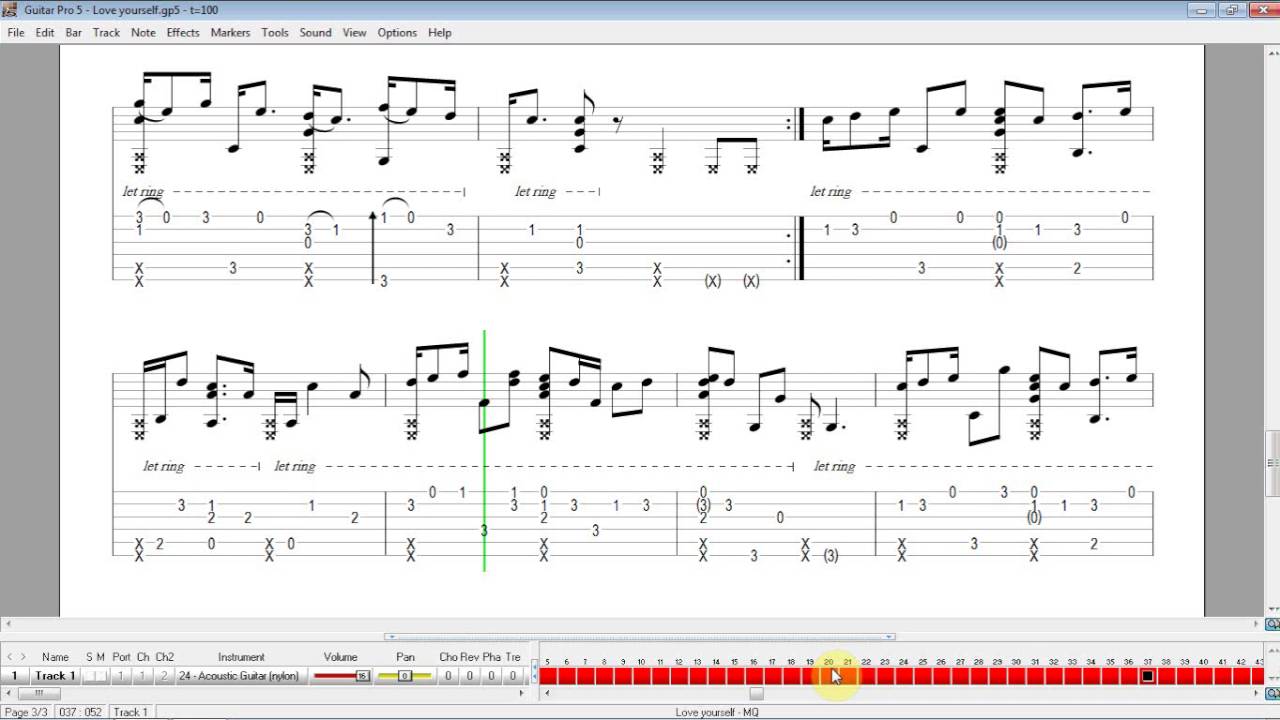
Task: Open the Edit menu
Action: pyautogui.click(x=45, y=32)
